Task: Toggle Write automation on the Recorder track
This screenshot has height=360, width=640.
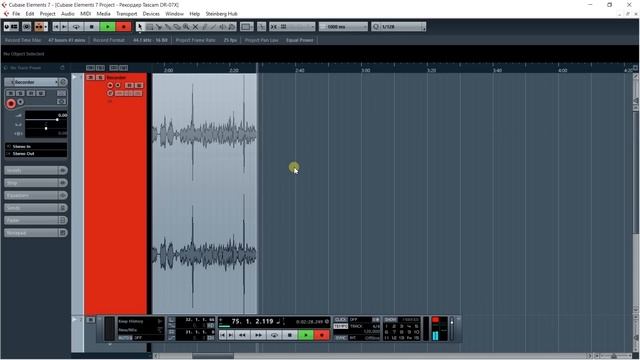Action: coord(139,85)
